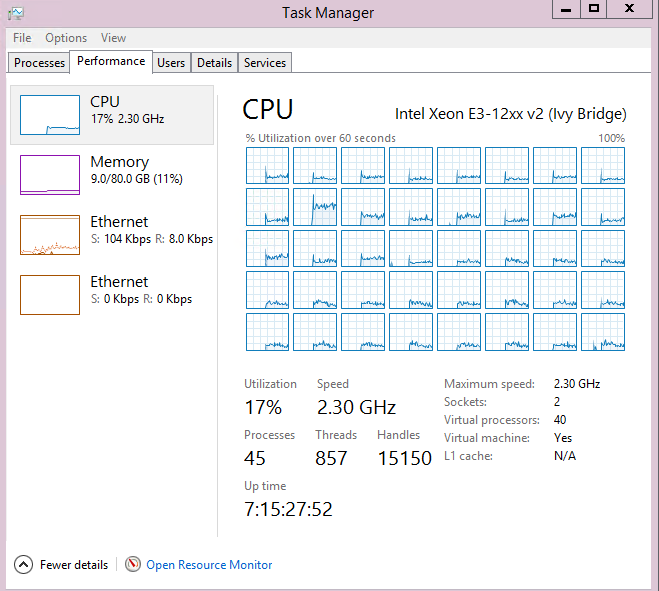This screenshot has height=591, width=659.
Task: Open the File menu
Action: pyautogui.click(x=22, y=38)
